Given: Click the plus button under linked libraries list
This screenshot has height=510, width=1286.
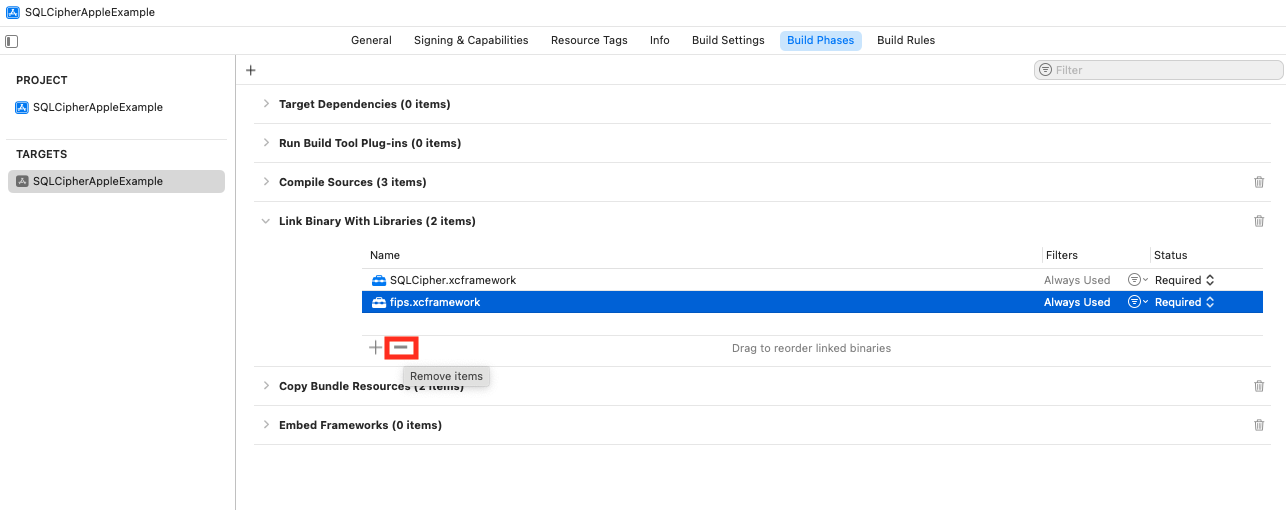Looking at the screenshot, I should coord(375,348).
